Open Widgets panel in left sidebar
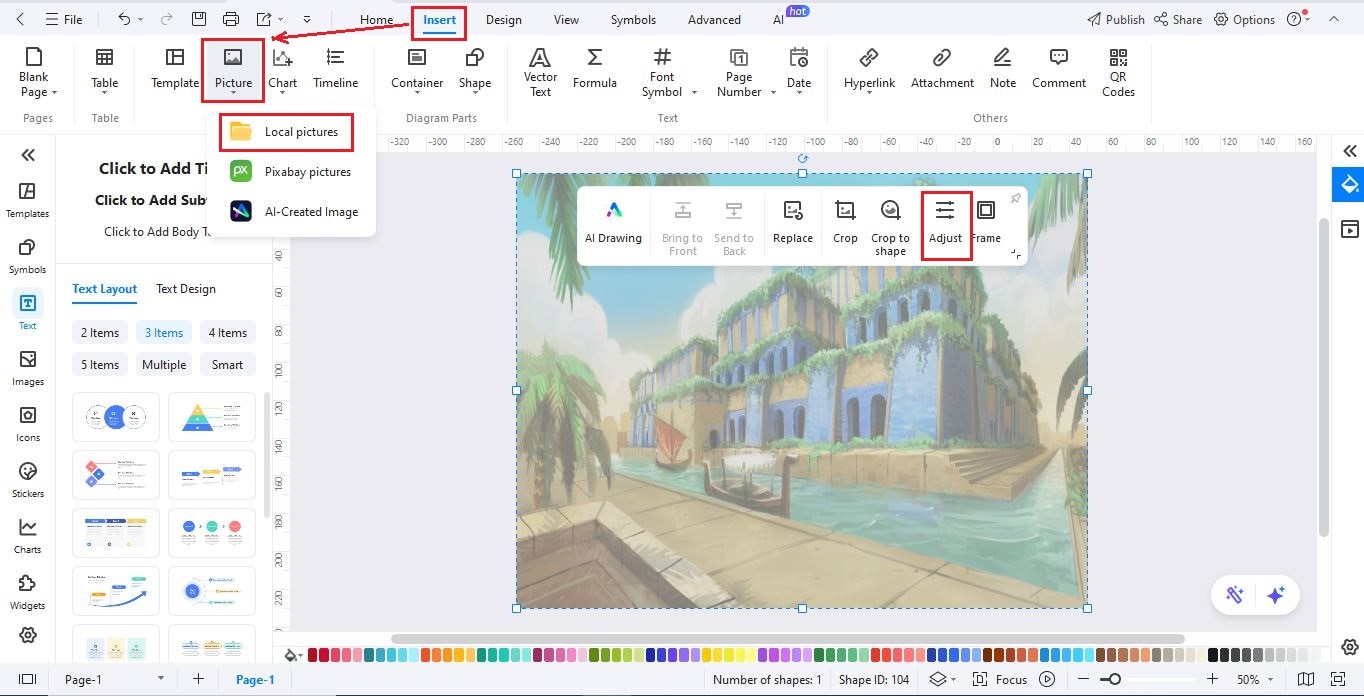 pos(28,592)
